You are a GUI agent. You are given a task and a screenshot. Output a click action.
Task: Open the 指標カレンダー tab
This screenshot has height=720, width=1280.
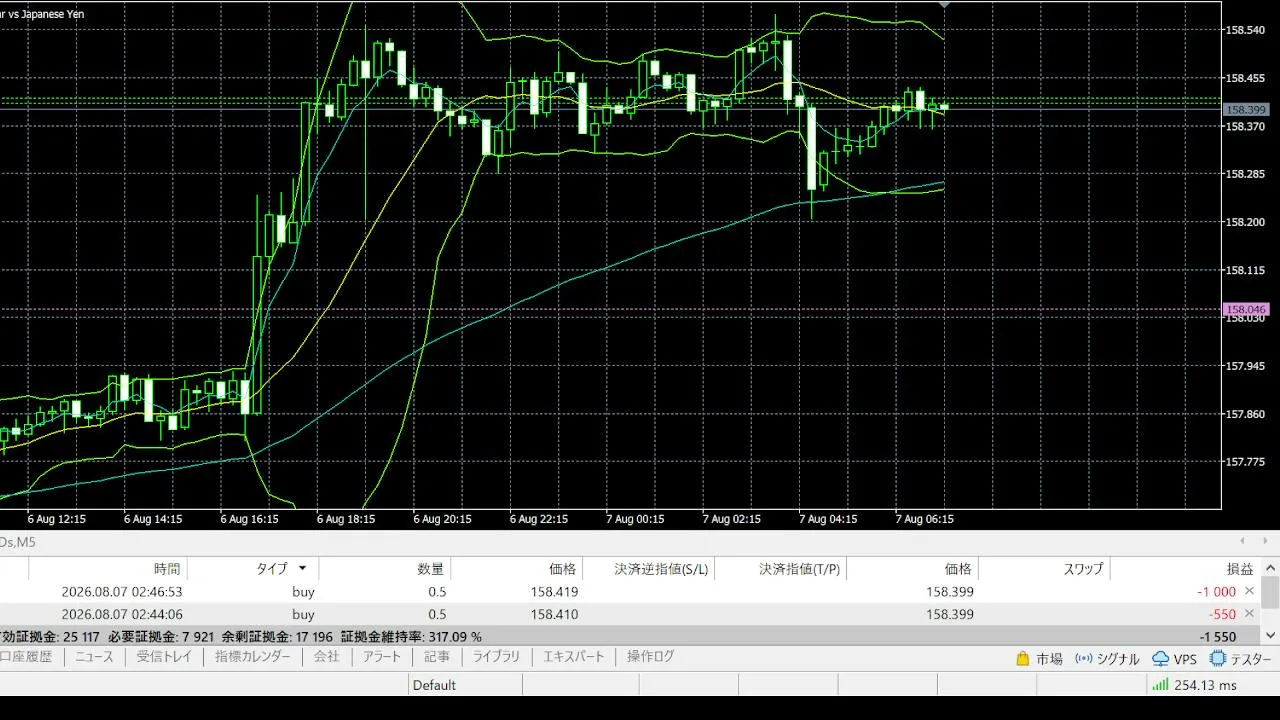pyautogui.click(x=253, y=657)
